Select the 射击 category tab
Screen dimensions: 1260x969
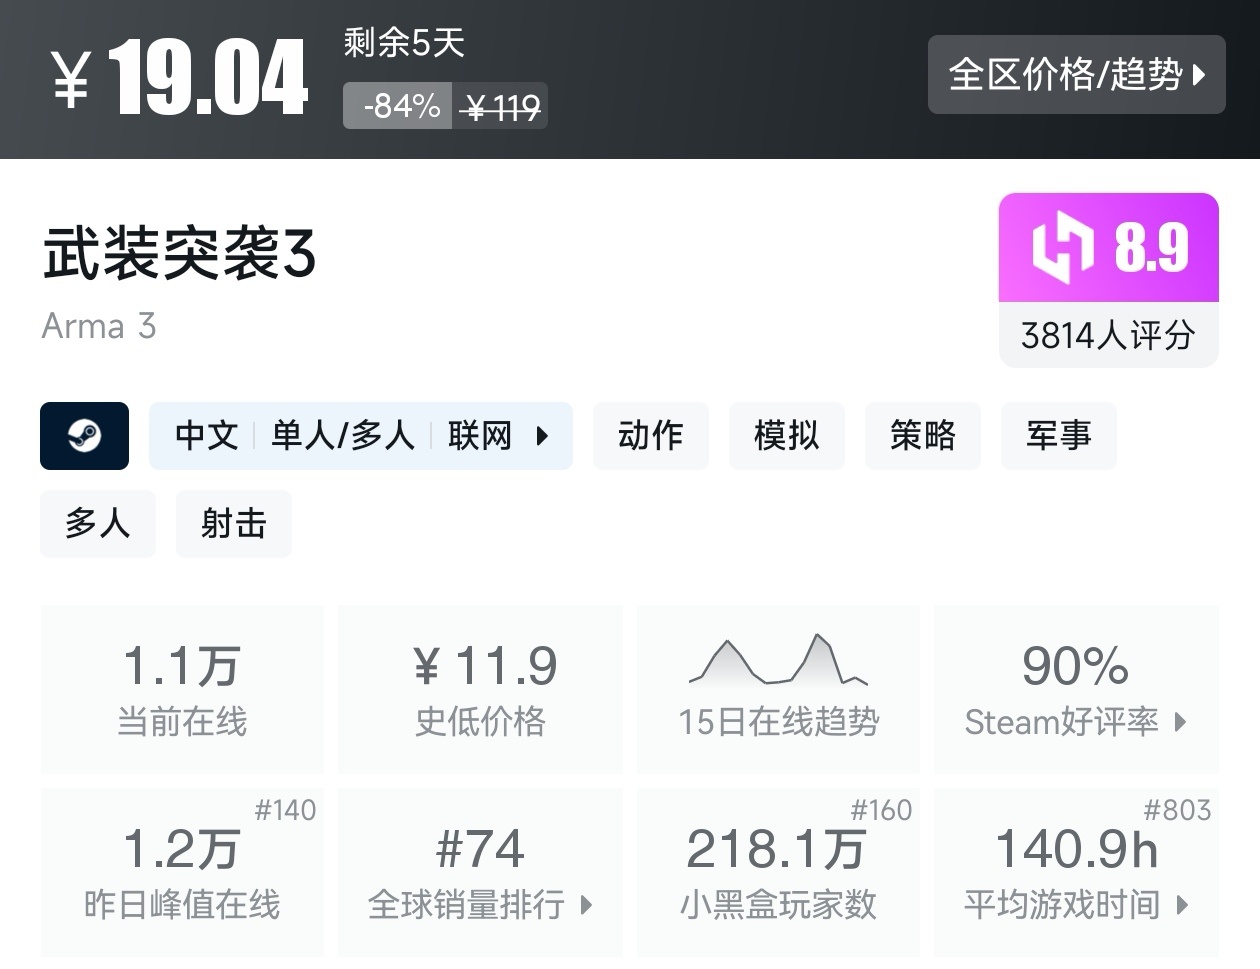[233, 523]
